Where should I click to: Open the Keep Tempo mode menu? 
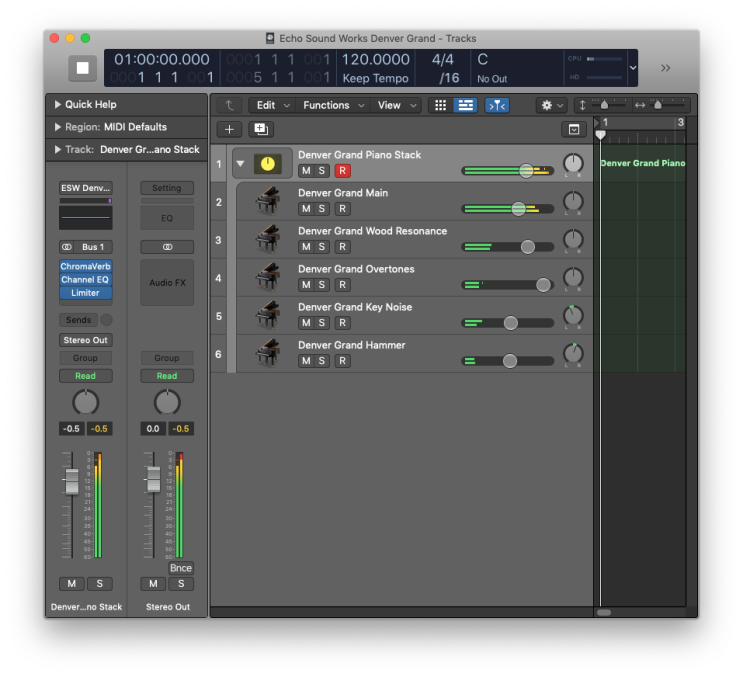(375, 78)
